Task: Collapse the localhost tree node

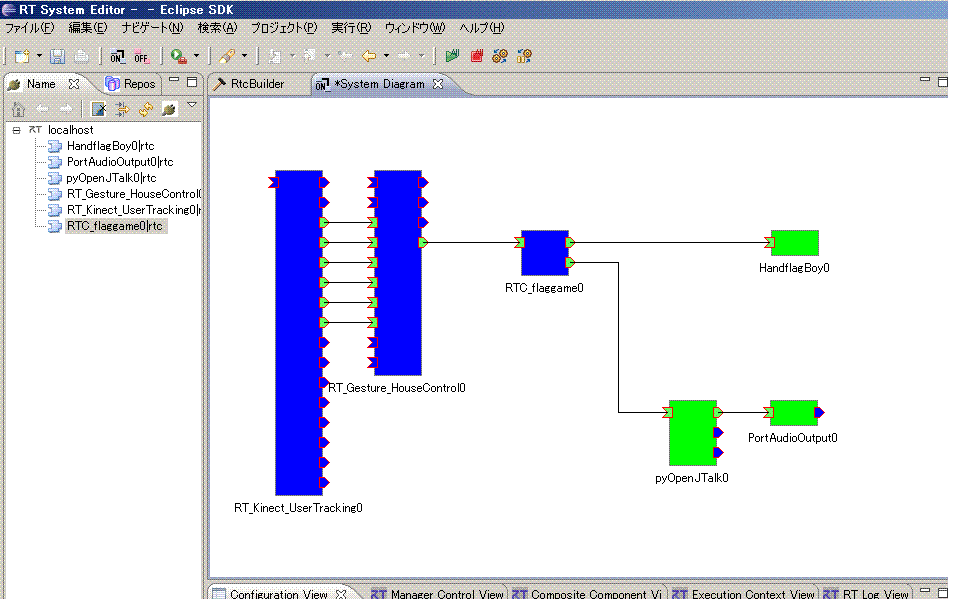Action: point(17,130)
